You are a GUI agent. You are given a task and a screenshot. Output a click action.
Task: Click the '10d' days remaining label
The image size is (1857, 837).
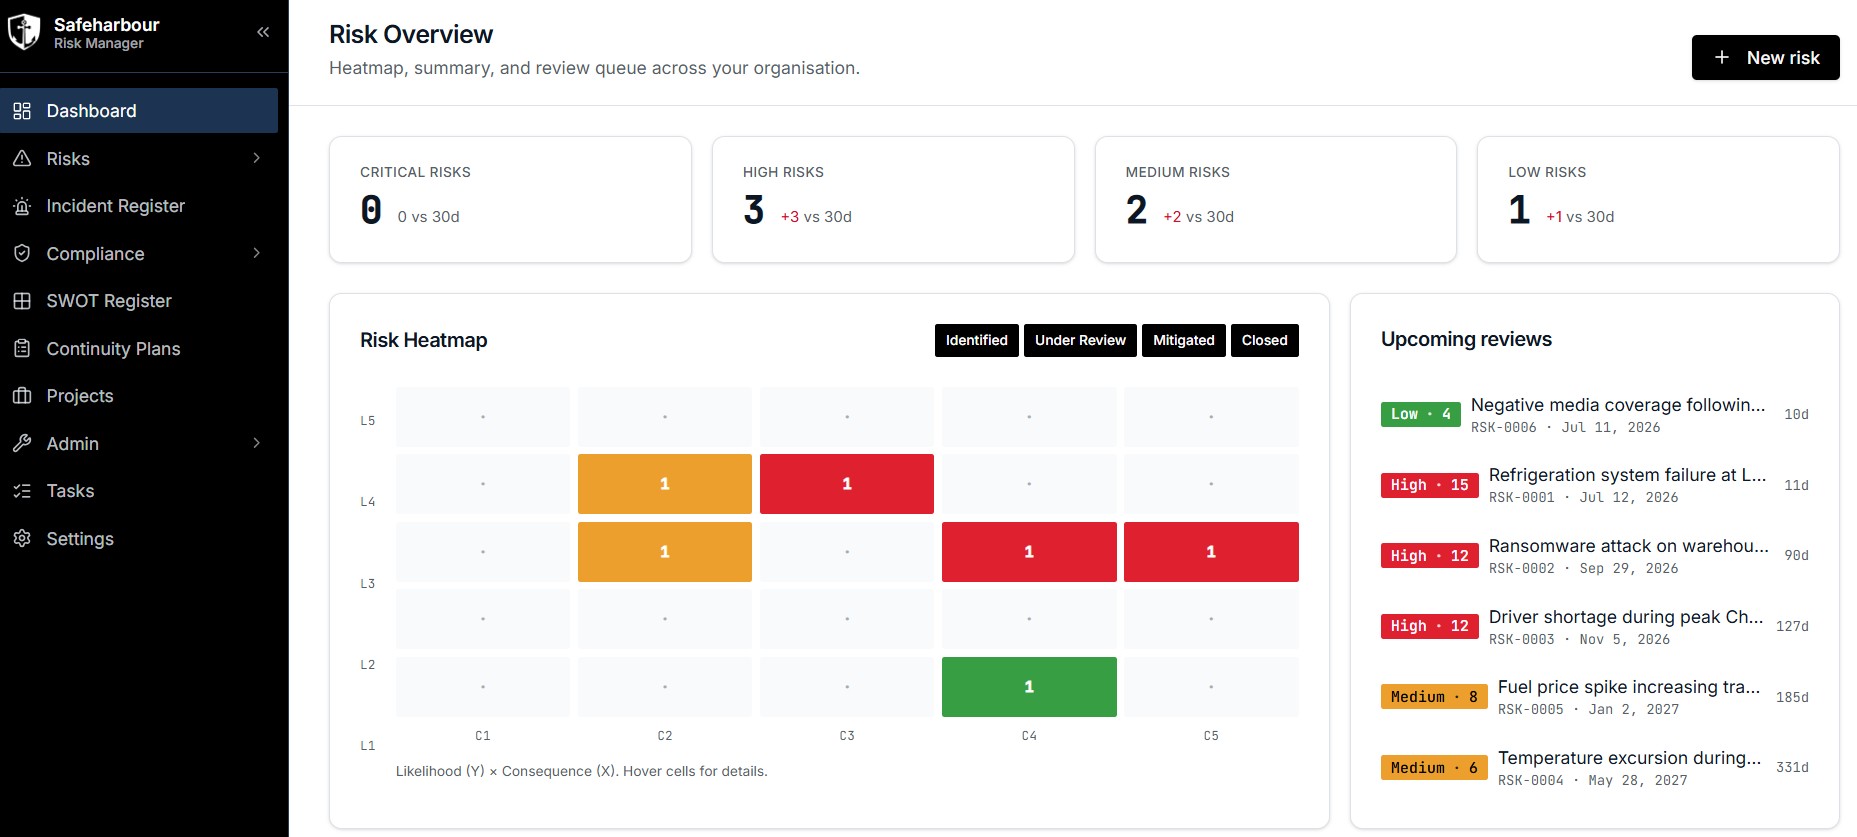[x=1796, y=414]
